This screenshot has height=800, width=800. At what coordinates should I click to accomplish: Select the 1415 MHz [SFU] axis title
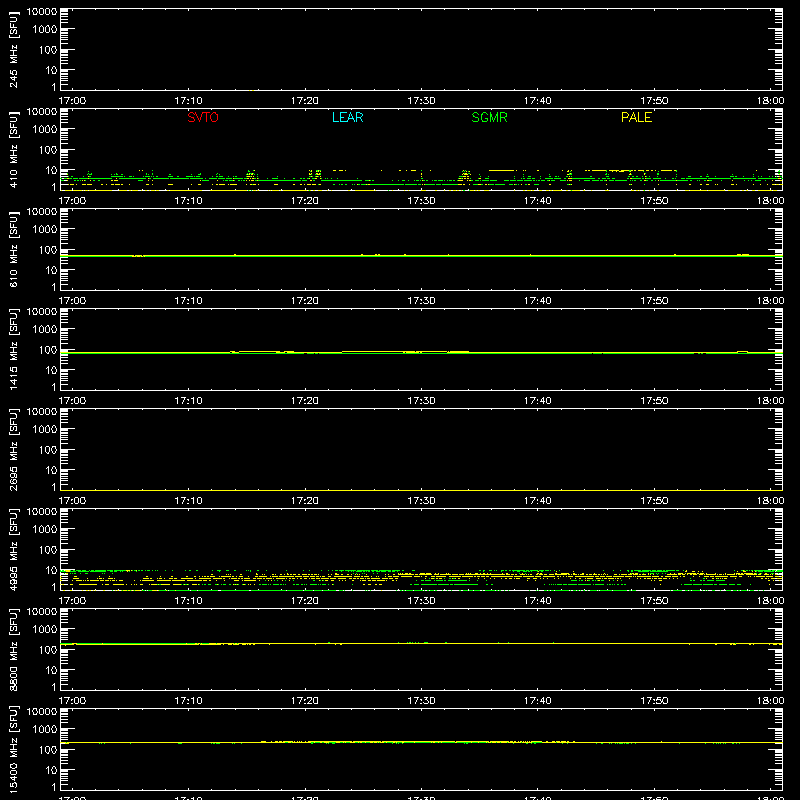[x=14, y=349]
